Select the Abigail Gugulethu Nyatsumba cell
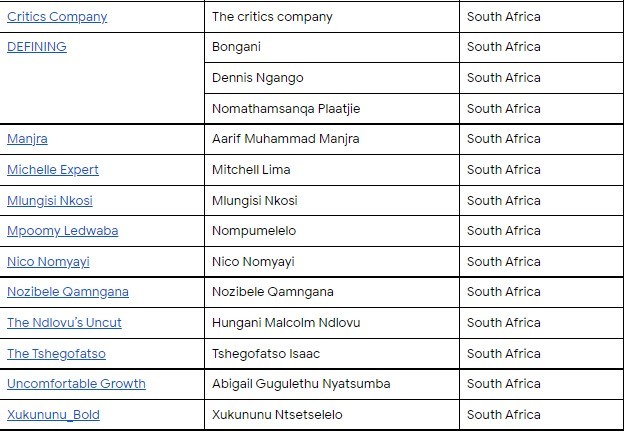This screenshot has width=624, height=431. [301, 384]
